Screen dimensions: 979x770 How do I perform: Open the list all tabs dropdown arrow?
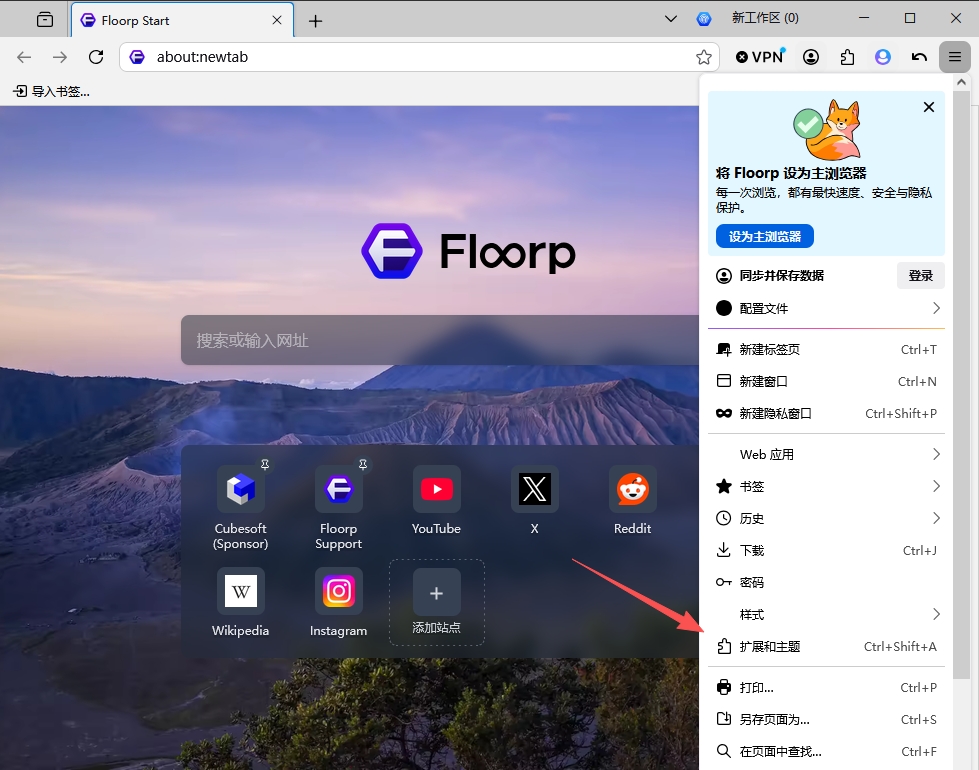pyautogui.click(x=671, y=19)
